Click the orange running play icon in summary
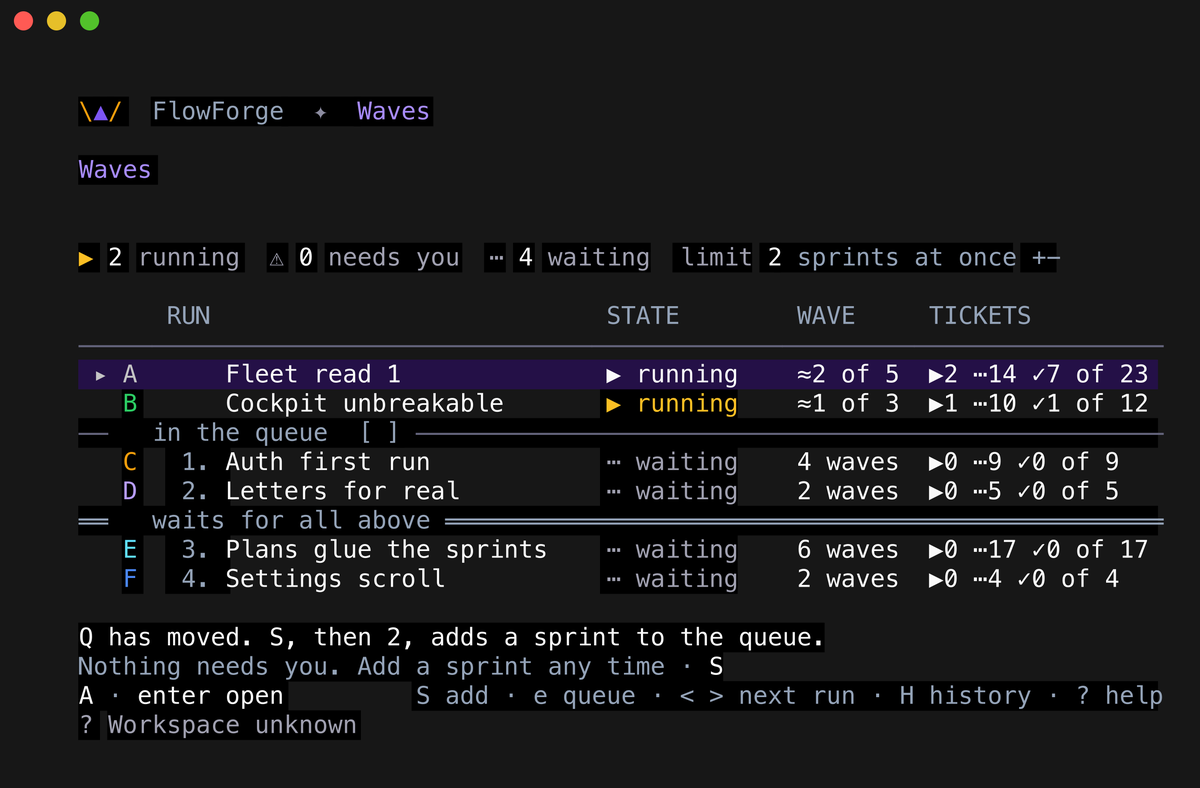Image resolution: width=1200 pixels, height=788 pixels. pos(87,258)
